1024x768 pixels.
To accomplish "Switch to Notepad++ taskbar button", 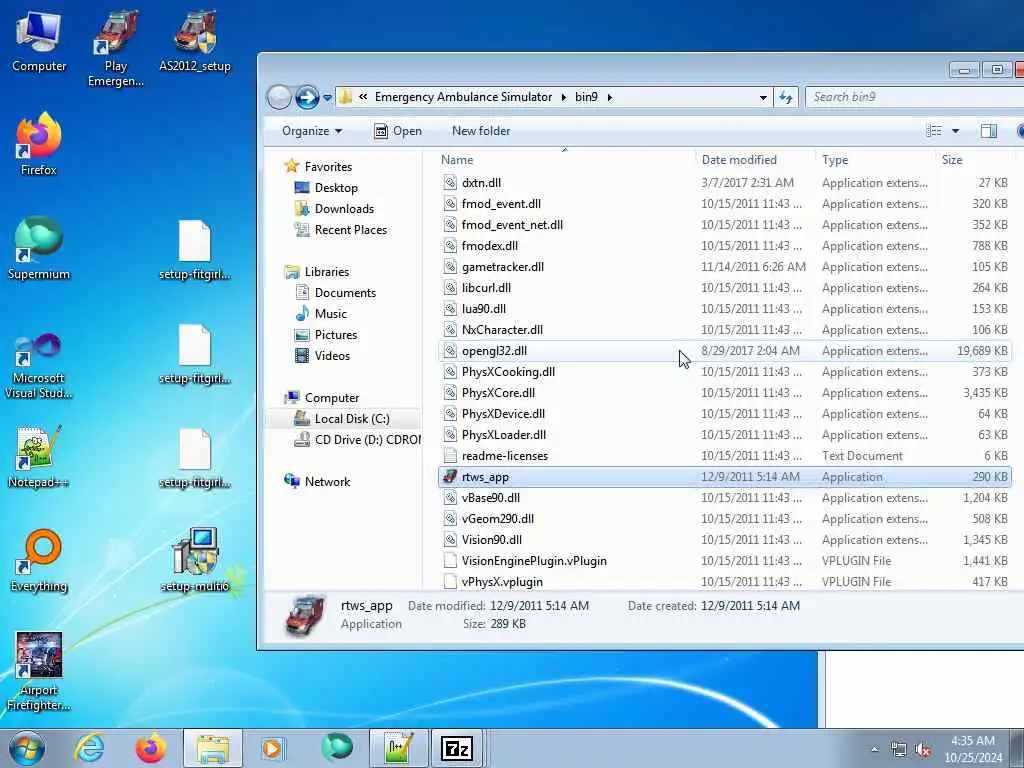I will pyautogui.click(x=399, y=748).
